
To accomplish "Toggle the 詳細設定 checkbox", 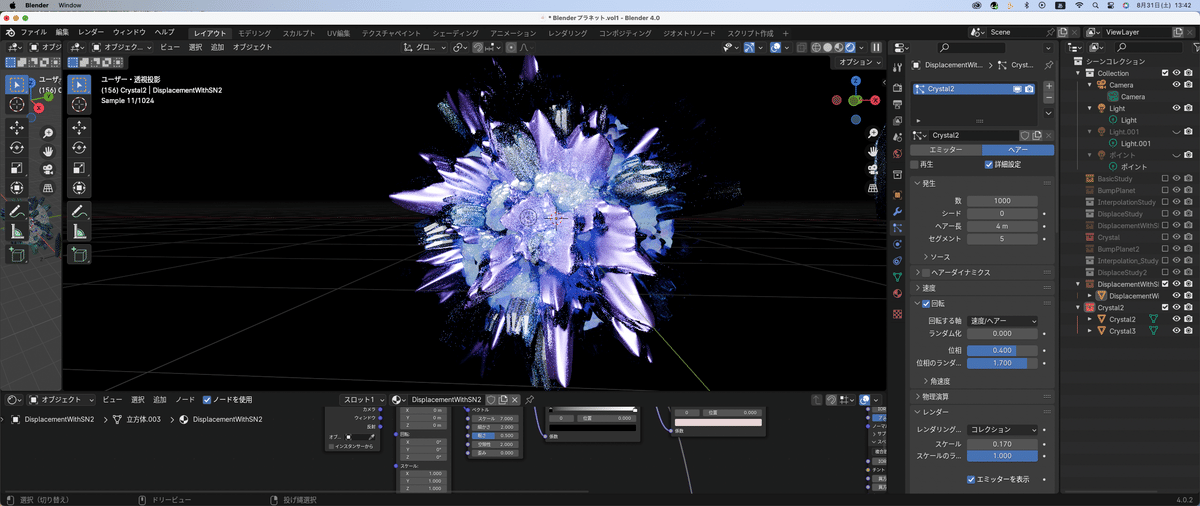I will tap(989, 164).
